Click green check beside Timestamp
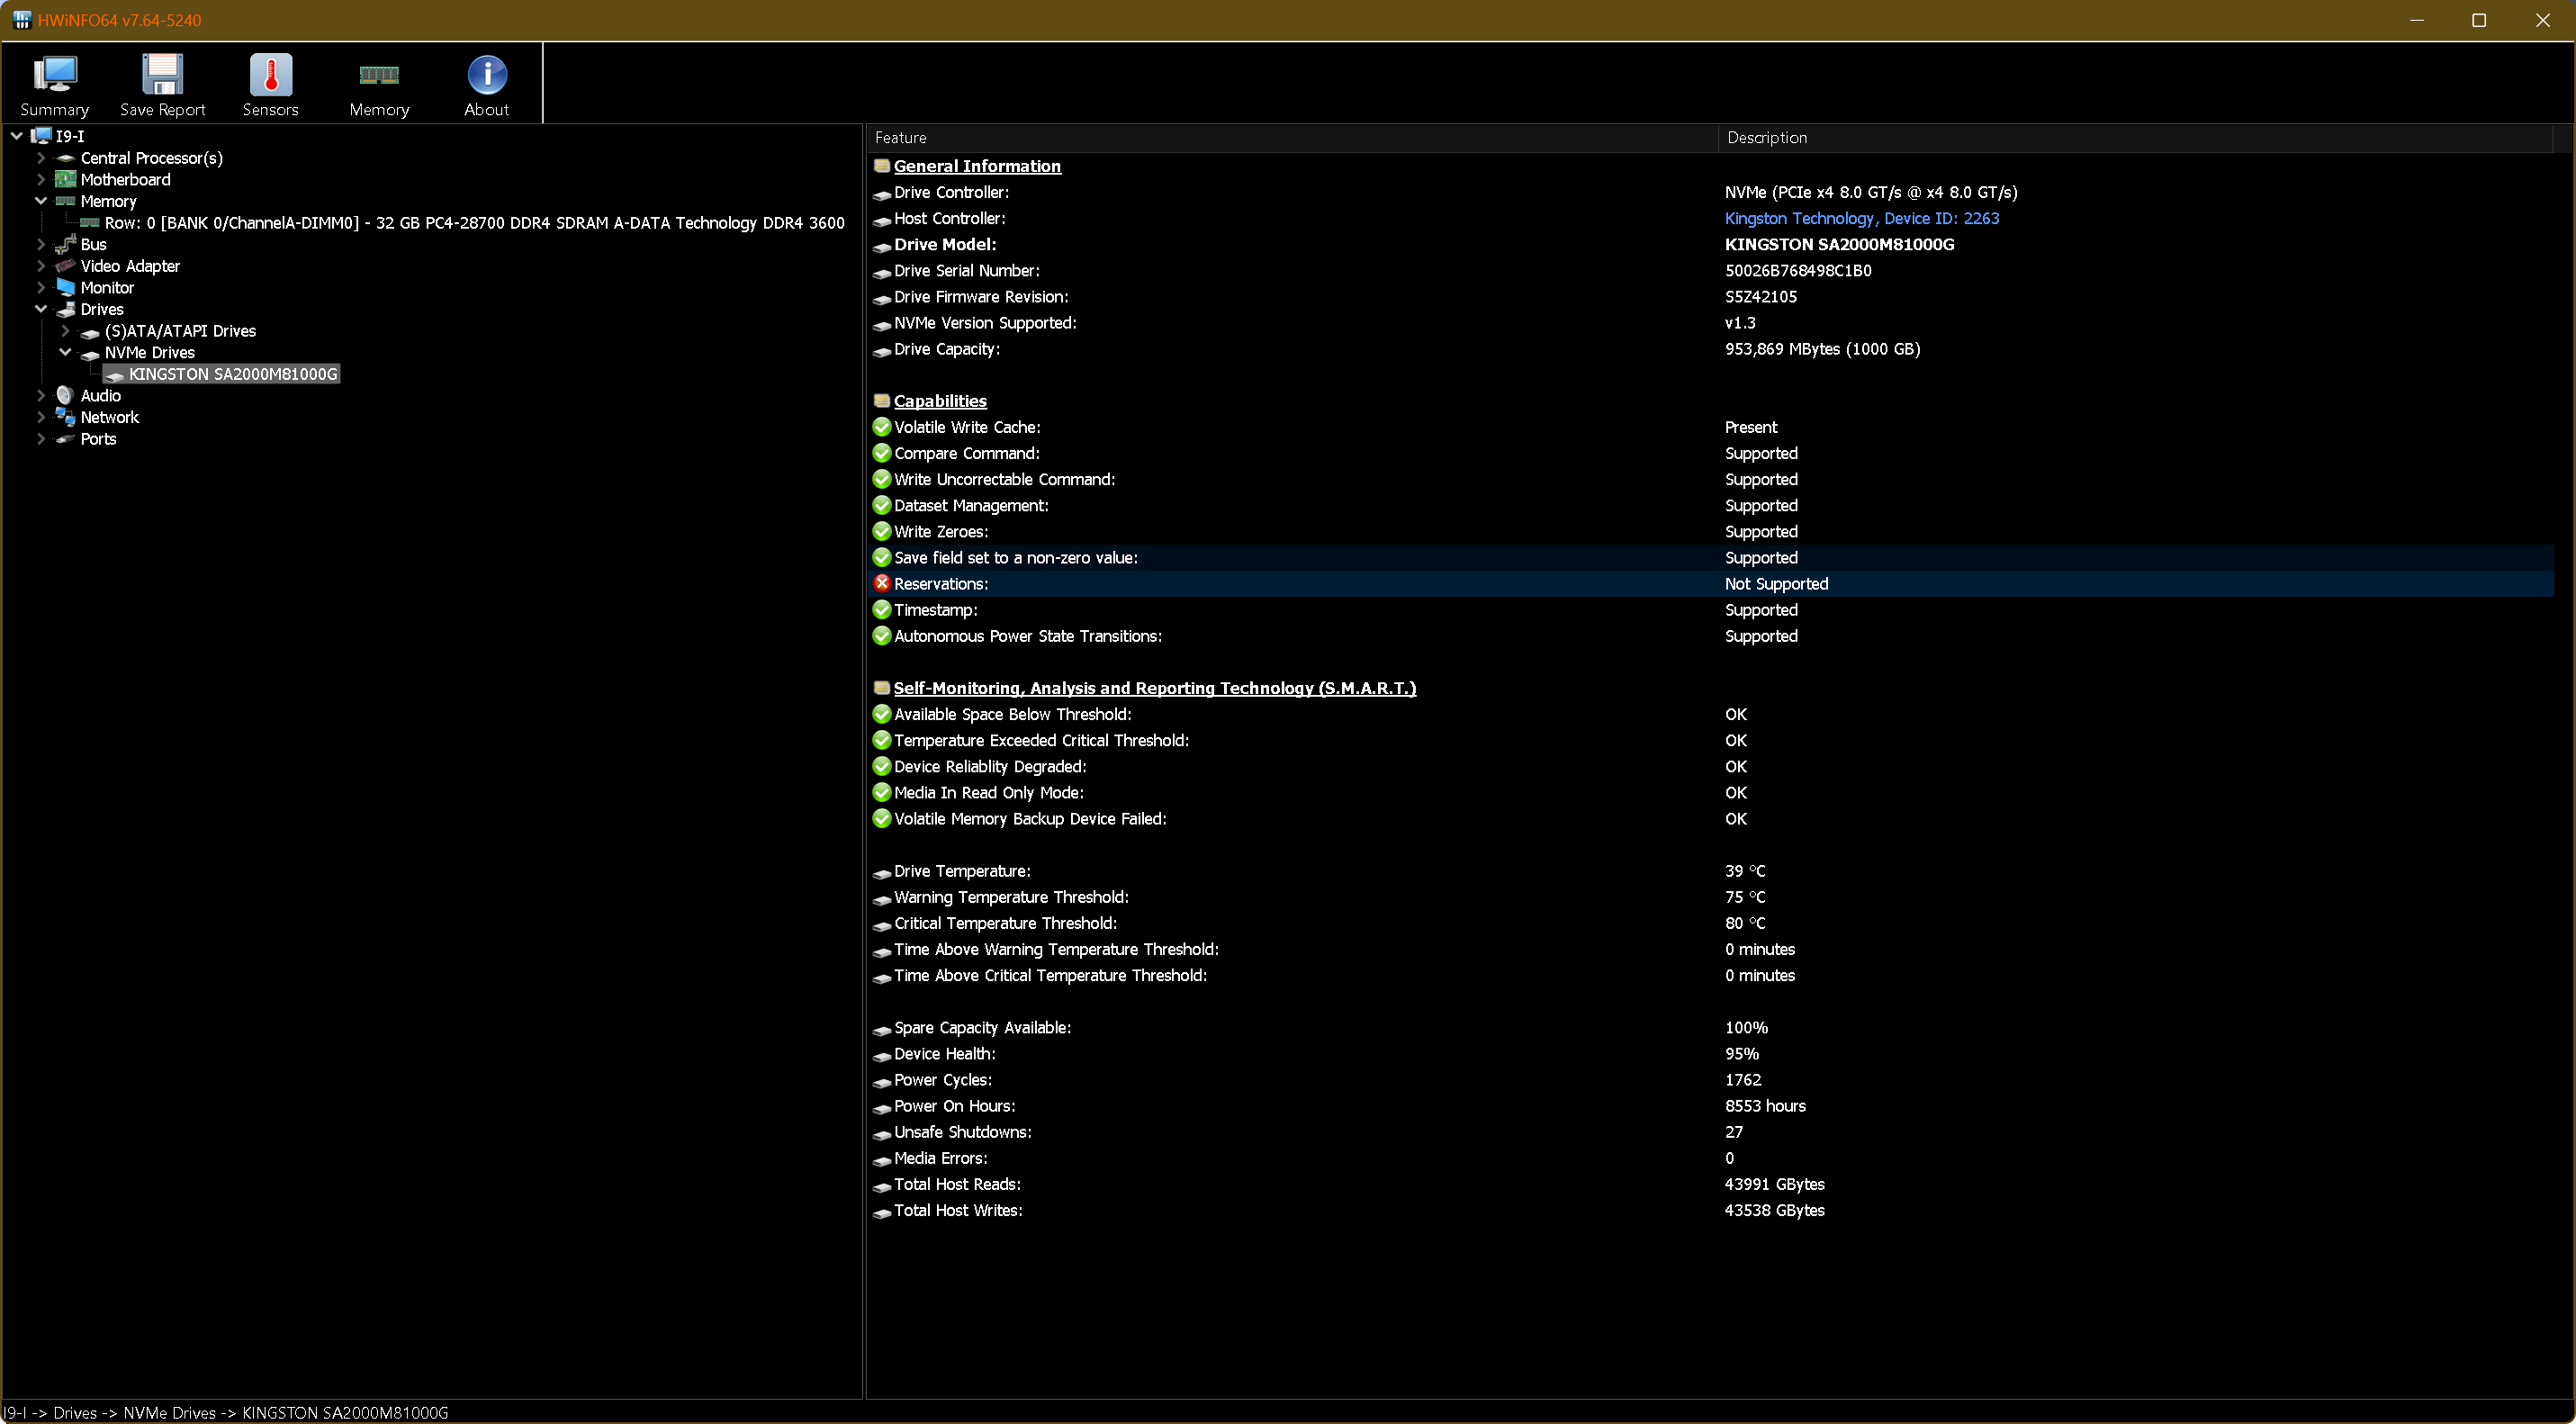Viewport: 2576px width, 1424px height. coord(881,610)
